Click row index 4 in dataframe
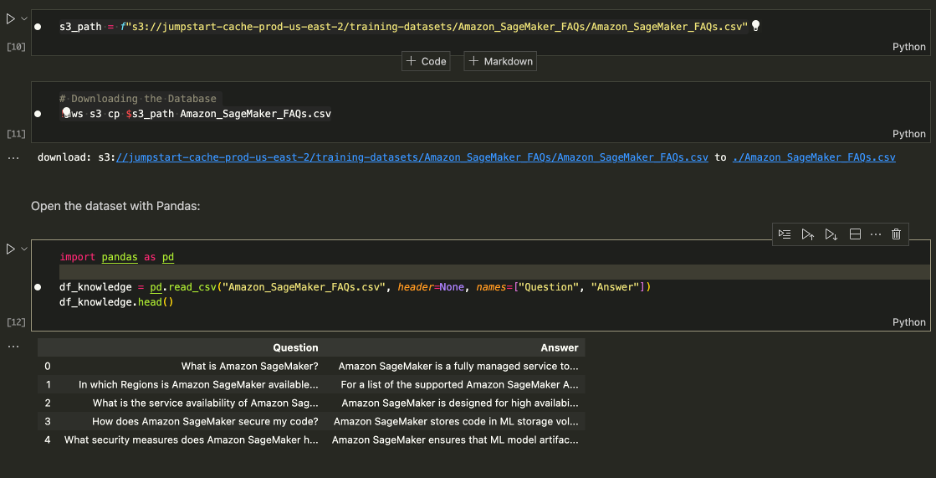Viewport: 936px width, 478px height. [47, 440]
